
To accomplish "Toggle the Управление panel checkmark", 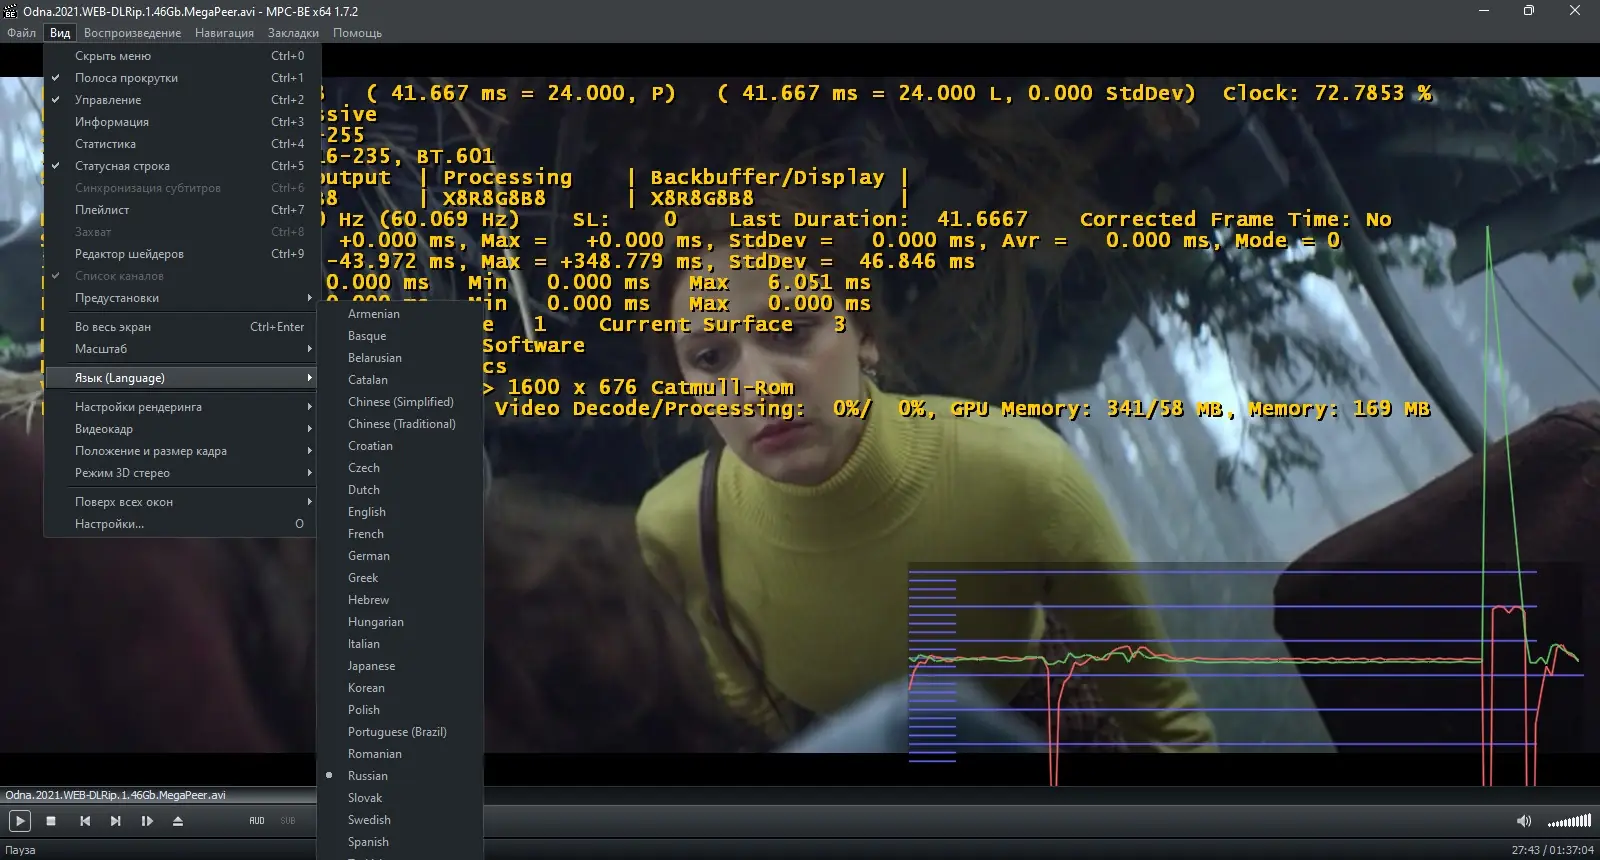I will click(x=56, y=100).
